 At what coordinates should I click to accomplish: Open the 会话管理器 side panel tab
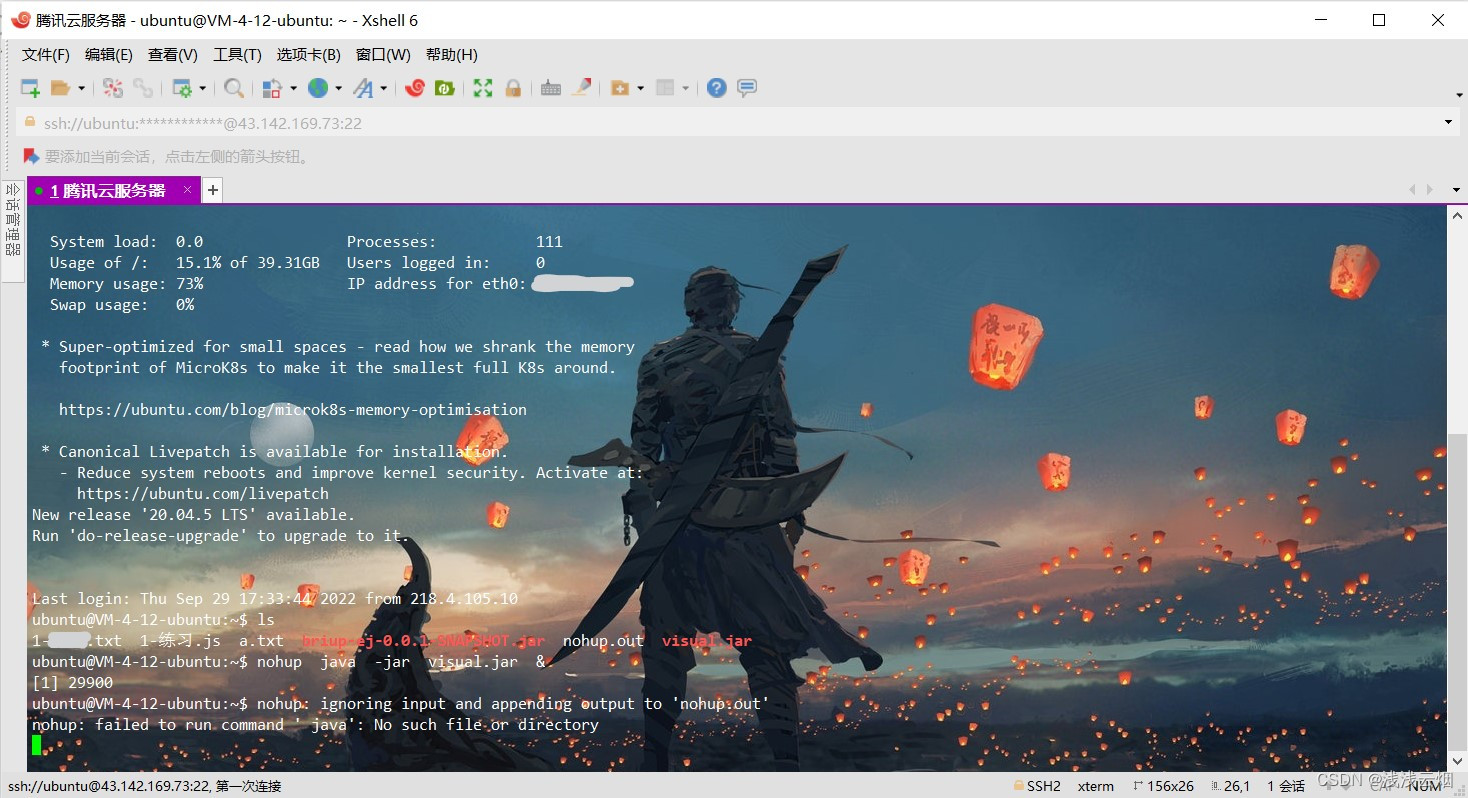point(13,229)
